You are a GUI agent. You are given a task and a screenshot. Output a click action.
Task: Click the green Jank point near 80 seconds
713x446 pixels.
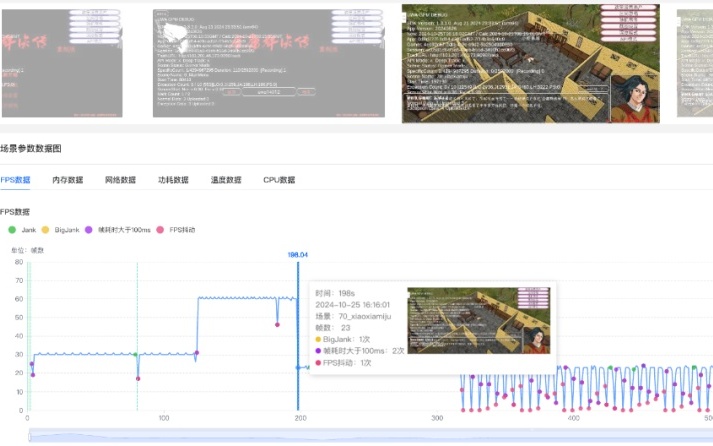(136, 355)
